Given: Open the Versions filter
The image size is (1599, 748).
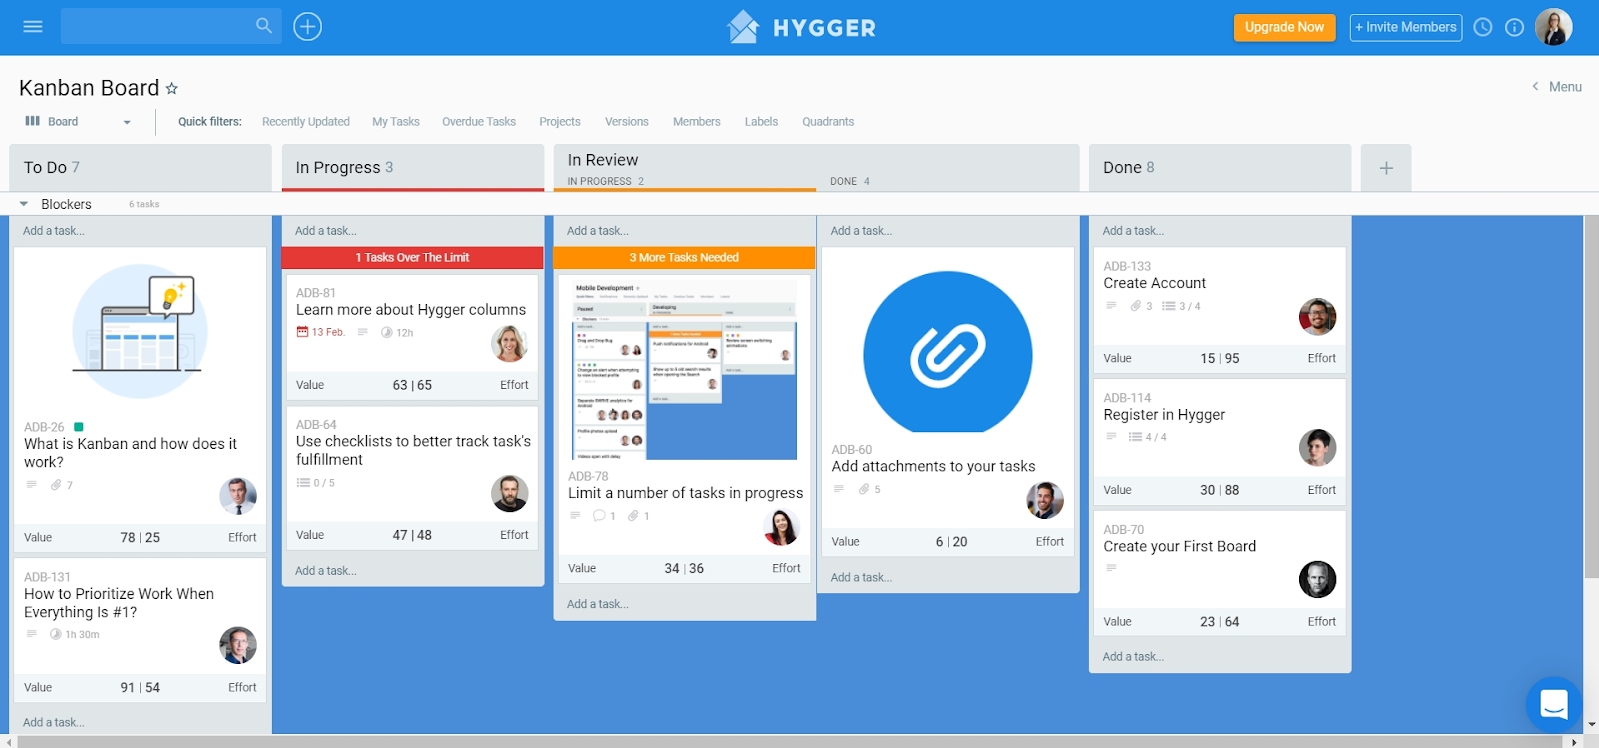Looking at the screenshot, I should (626, 122).
